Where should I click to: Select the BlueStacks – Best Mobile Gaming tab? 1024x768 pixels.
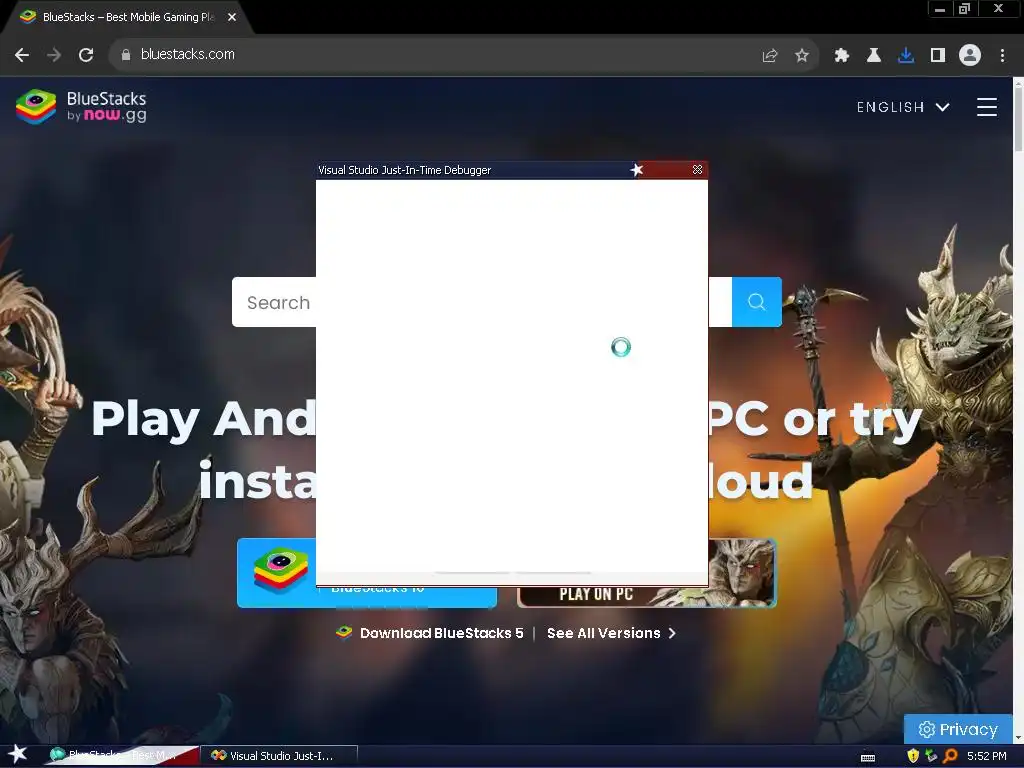tap(128, 17)
